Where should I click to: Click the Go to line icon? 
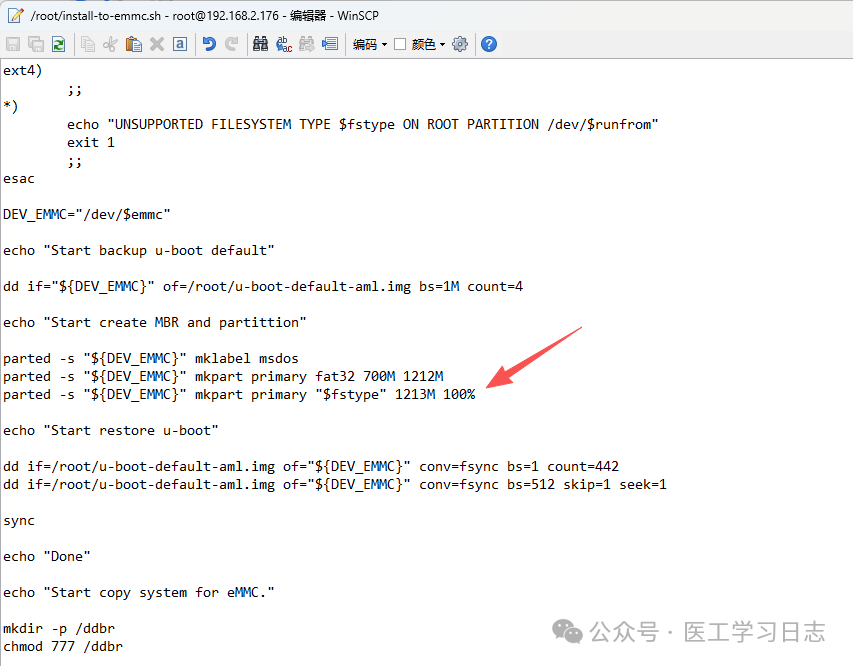[x=329, y=44]
